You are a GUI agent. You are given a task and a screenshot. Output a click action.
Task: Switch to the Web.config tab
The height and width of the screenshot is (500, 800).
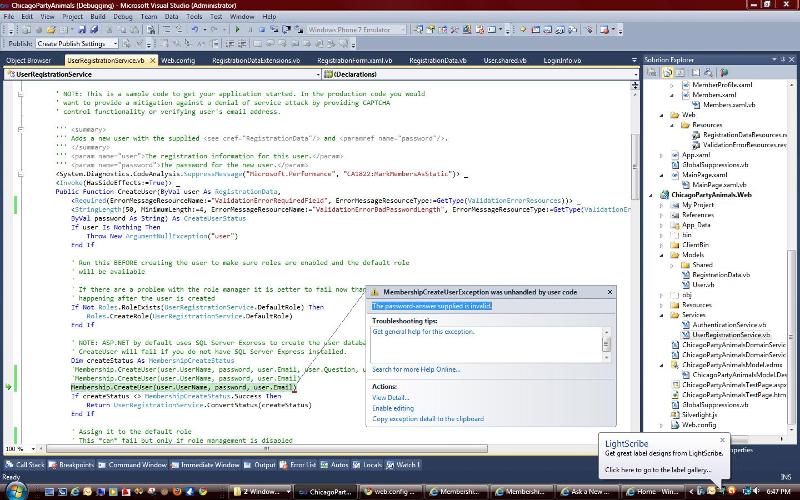pyautogui.click(x=178, y=60)
